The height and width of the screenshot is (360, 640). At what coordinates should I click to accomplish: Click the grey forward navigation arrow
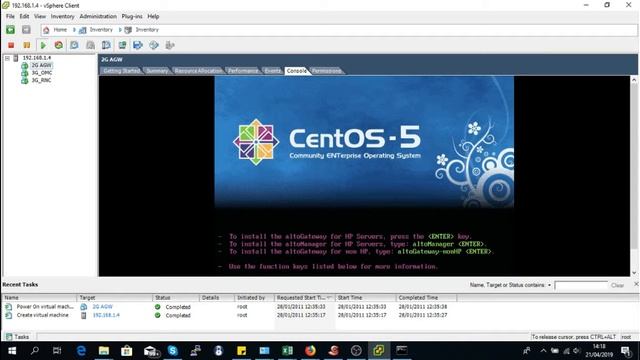tap(26, 30)
